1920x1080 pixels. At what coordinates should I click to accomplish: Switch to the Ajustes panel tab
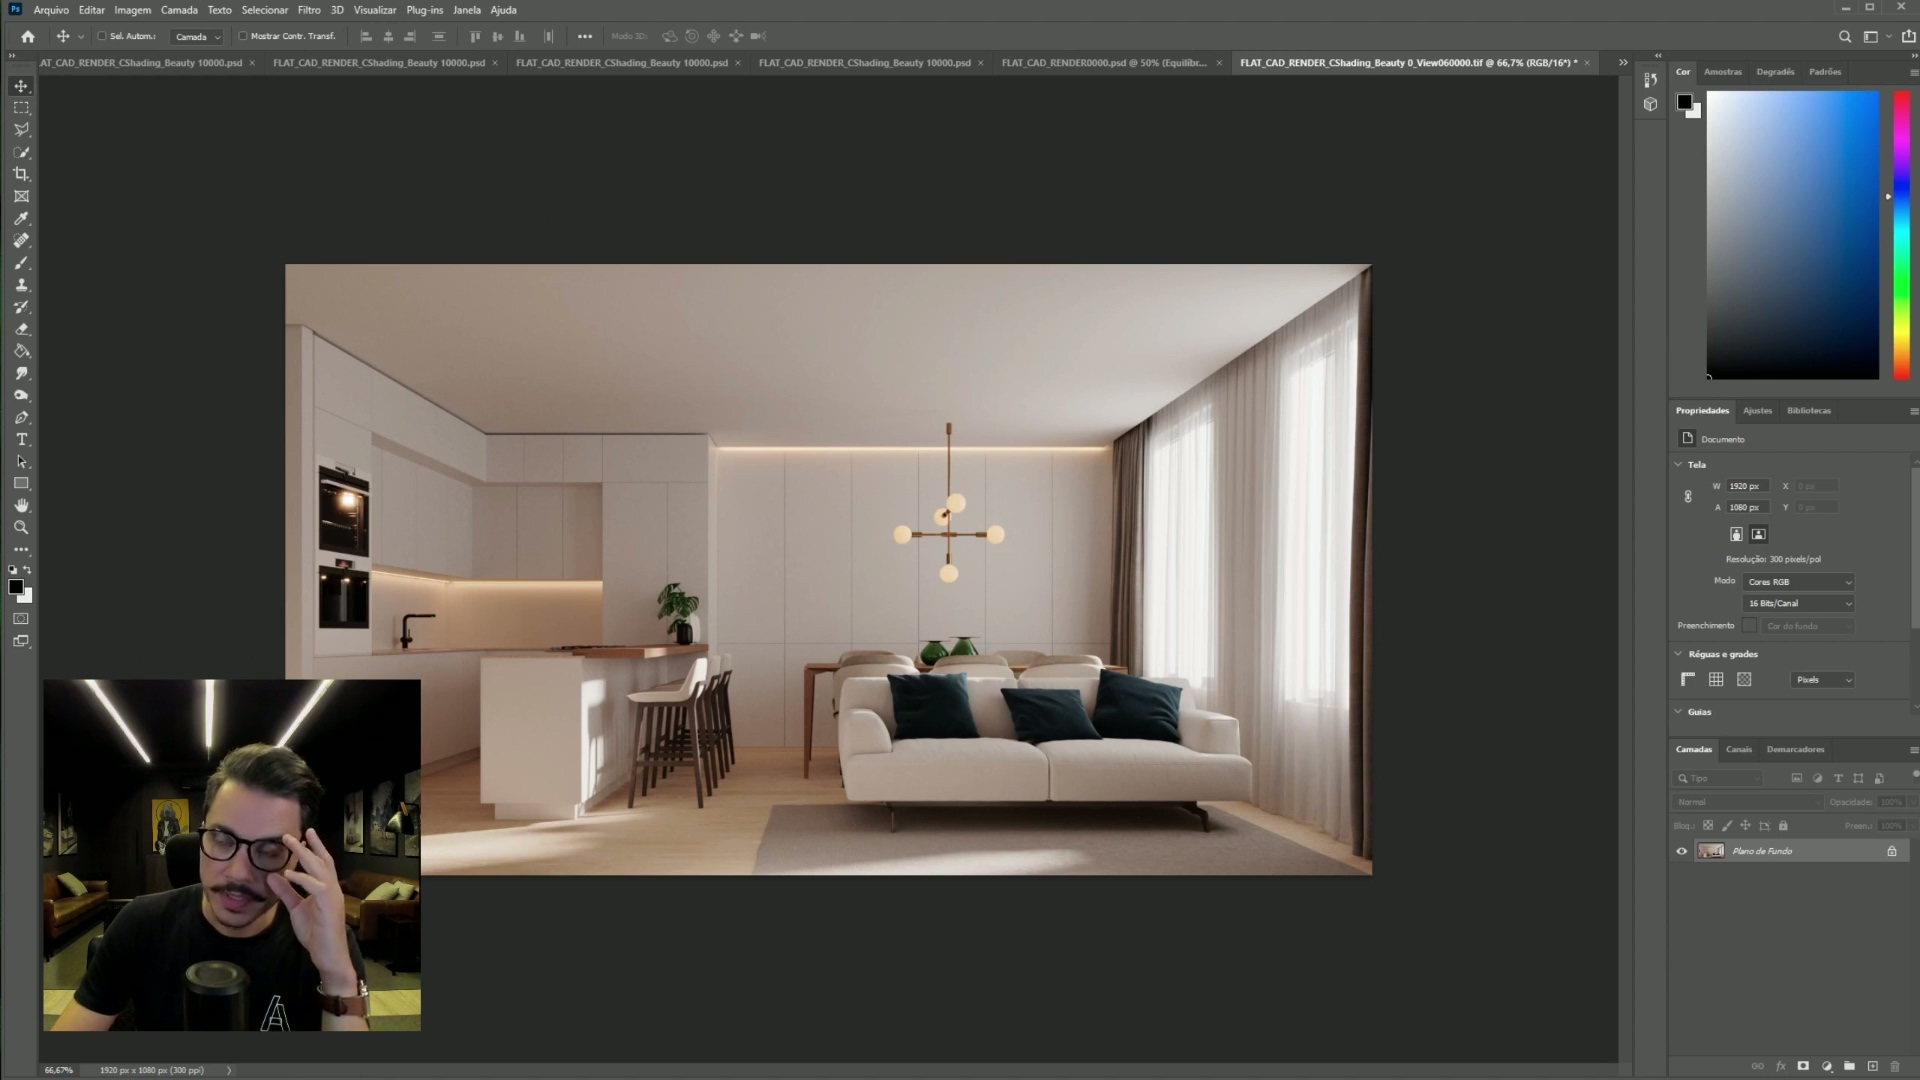click(x=1757, y=411)
